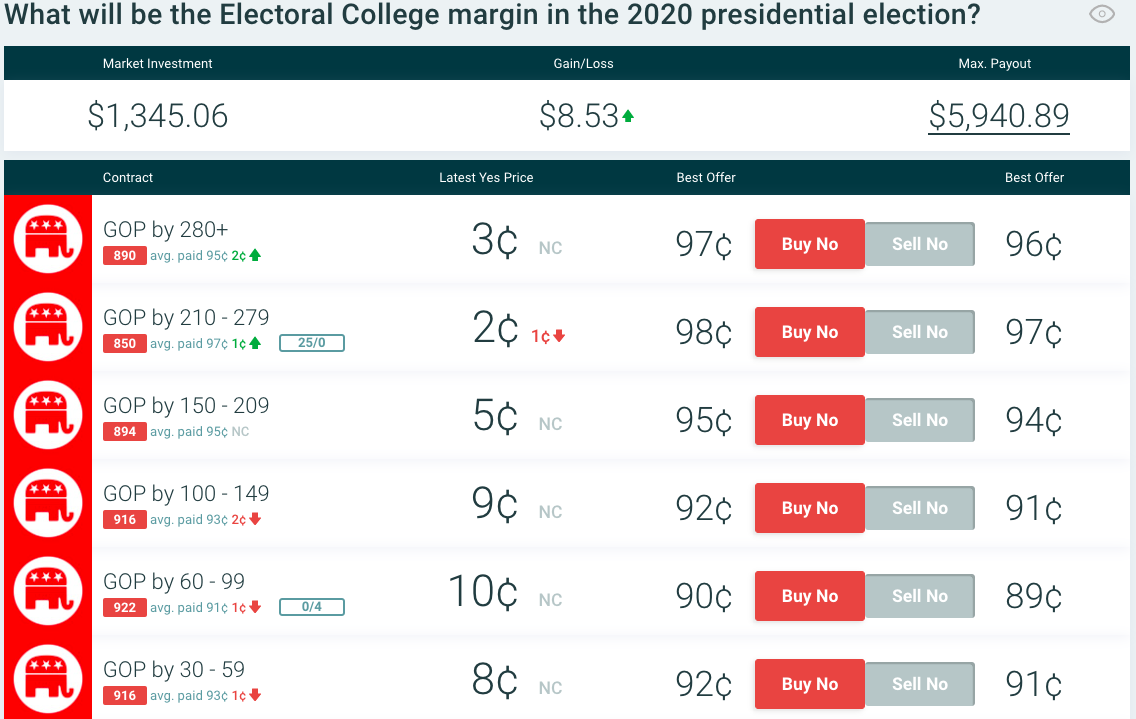Open the $5,940.89 max payout link
Image resolution: width=1136 pixels, height=719 pixels.
(x=998, y=116)
